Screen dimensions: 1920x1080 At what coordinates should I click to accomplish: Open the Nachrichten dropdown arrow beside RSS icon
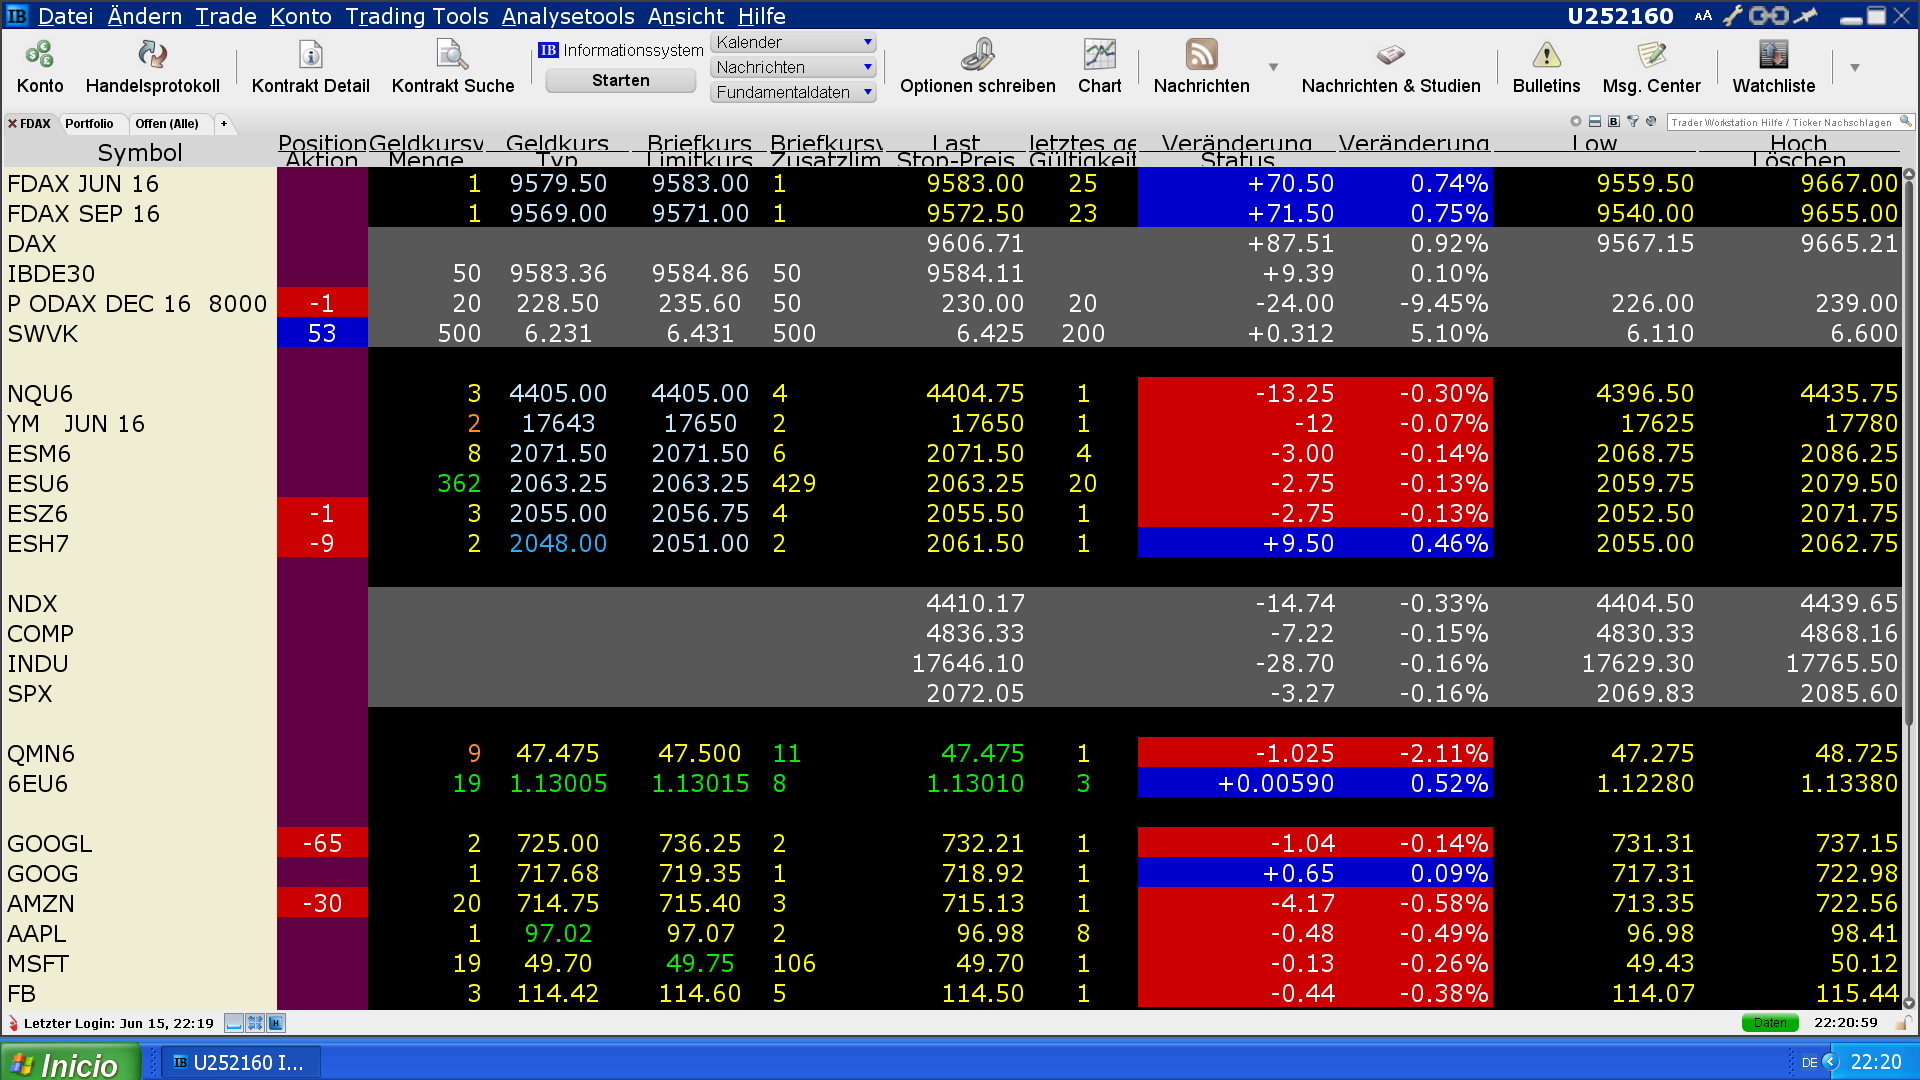pyautogui.click(x=1273, y=67)
